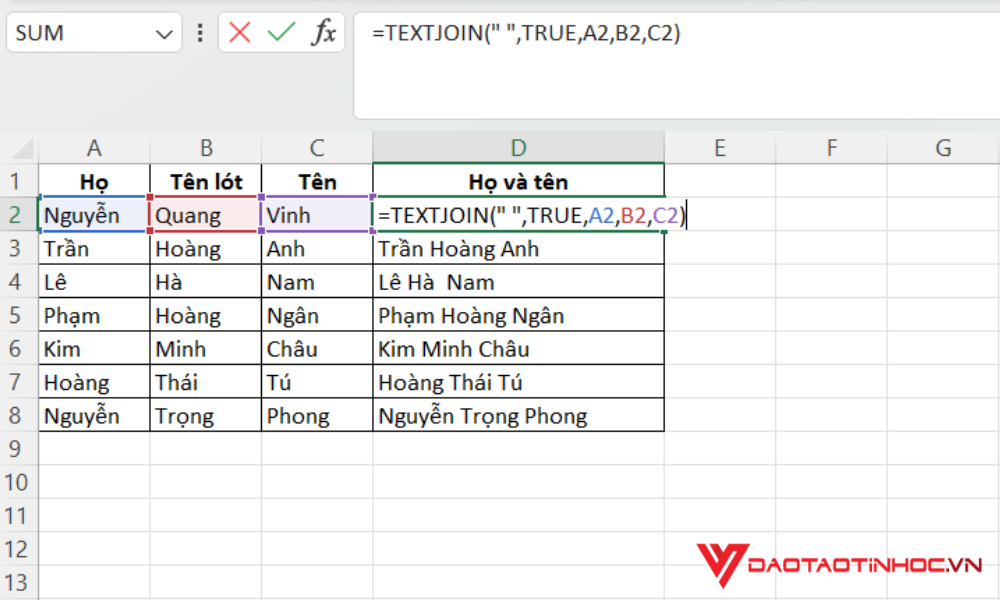The image size is (1000, 600).
Task: Click the vertical dots separator beside Name Box
Action: point(198,32)
